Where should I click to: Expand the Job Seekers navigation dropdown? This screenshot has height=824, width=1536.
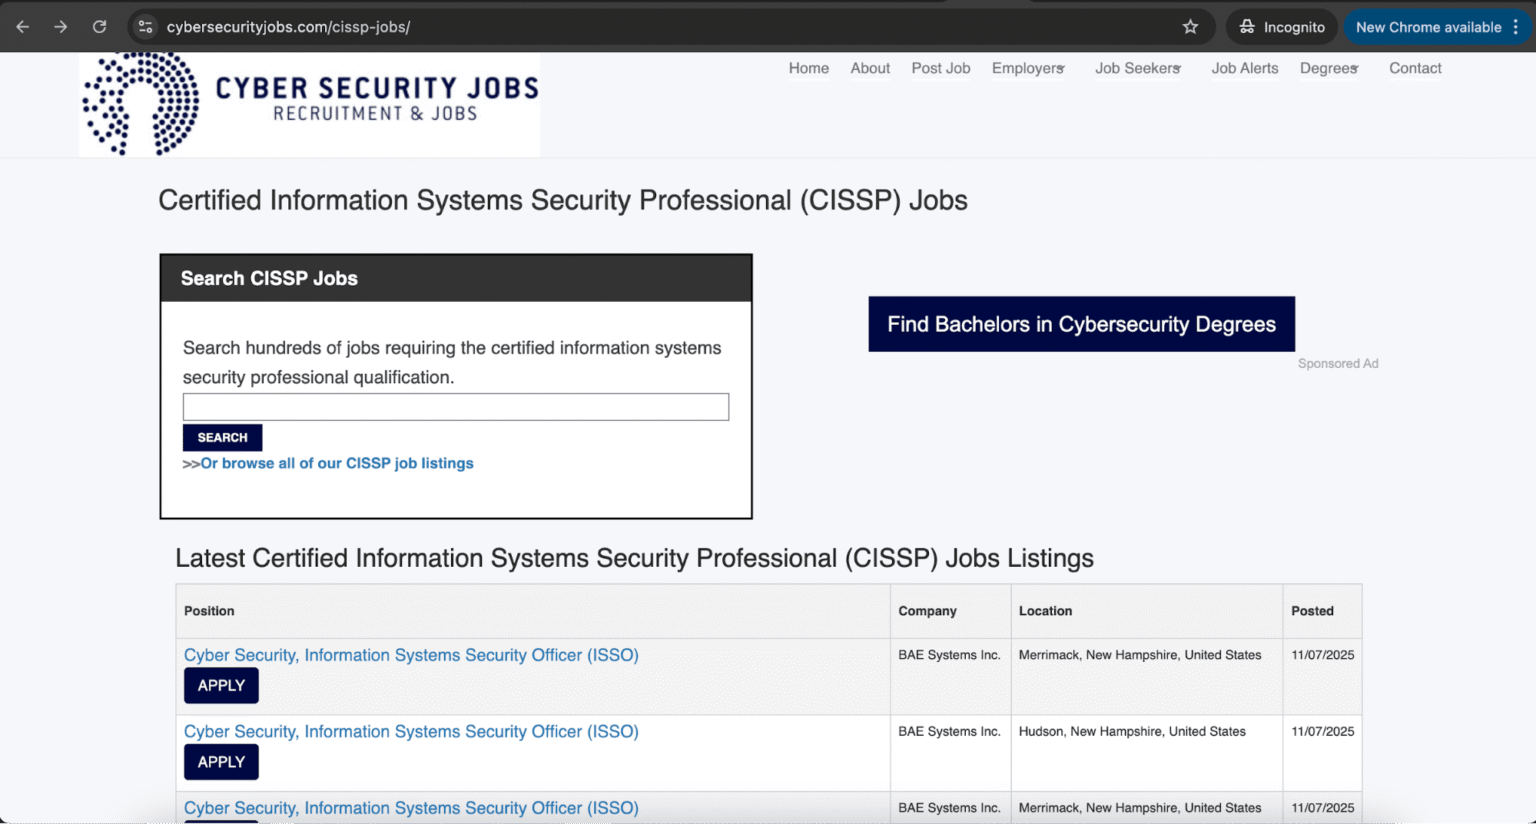pyautogui.click(x=1135, y=68)
